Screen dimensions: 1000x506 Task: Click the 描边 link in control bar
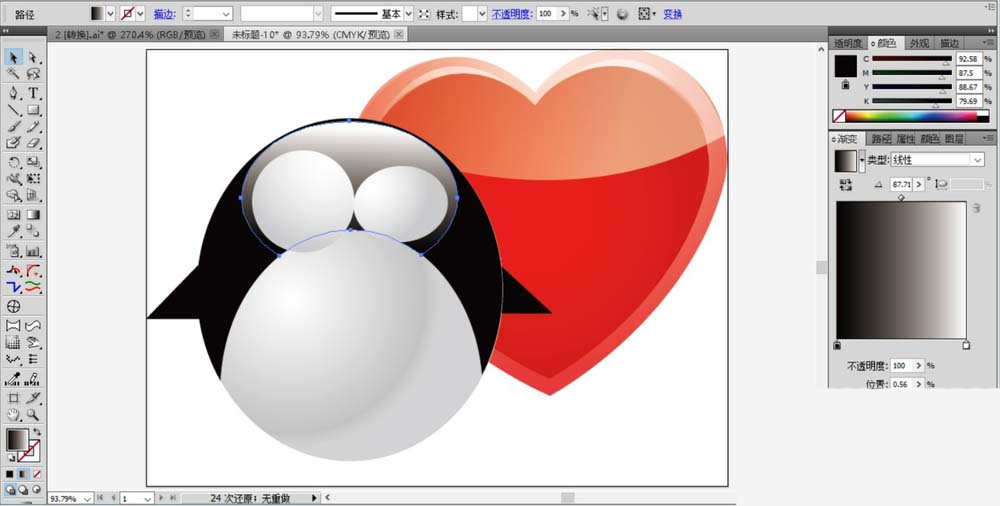click(x=164, y=14)
